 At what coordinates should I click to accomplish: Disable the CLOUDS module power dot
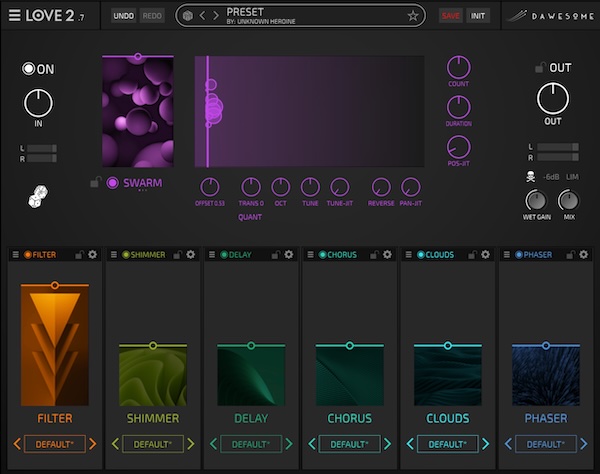[x=421, y=254]
